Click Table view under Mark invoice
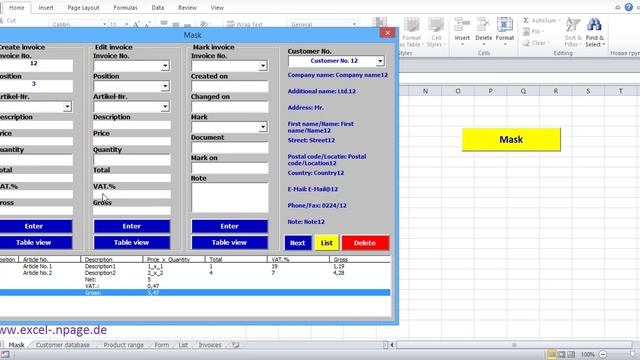Image resolution: width=640 pixels, height=360 pixels. (229, 242)
